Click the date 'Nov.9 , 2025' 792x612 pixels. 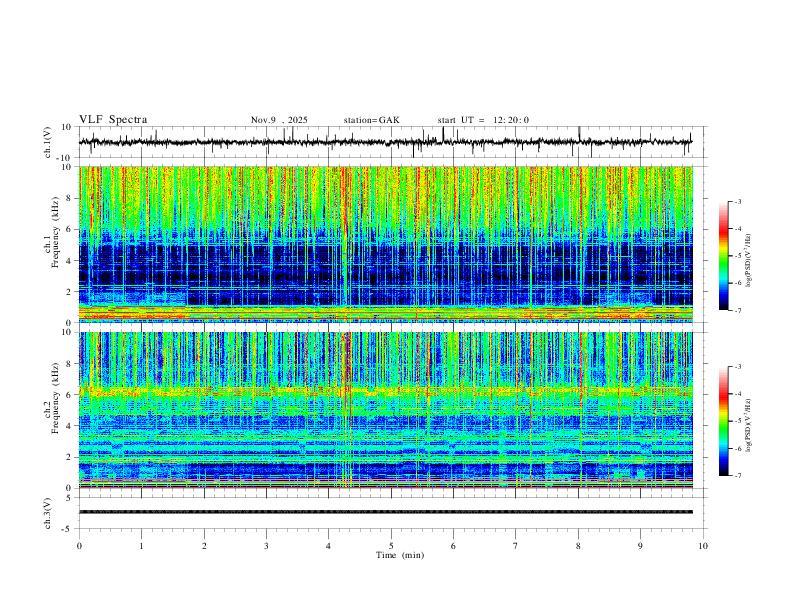click(x=279, y=120)
